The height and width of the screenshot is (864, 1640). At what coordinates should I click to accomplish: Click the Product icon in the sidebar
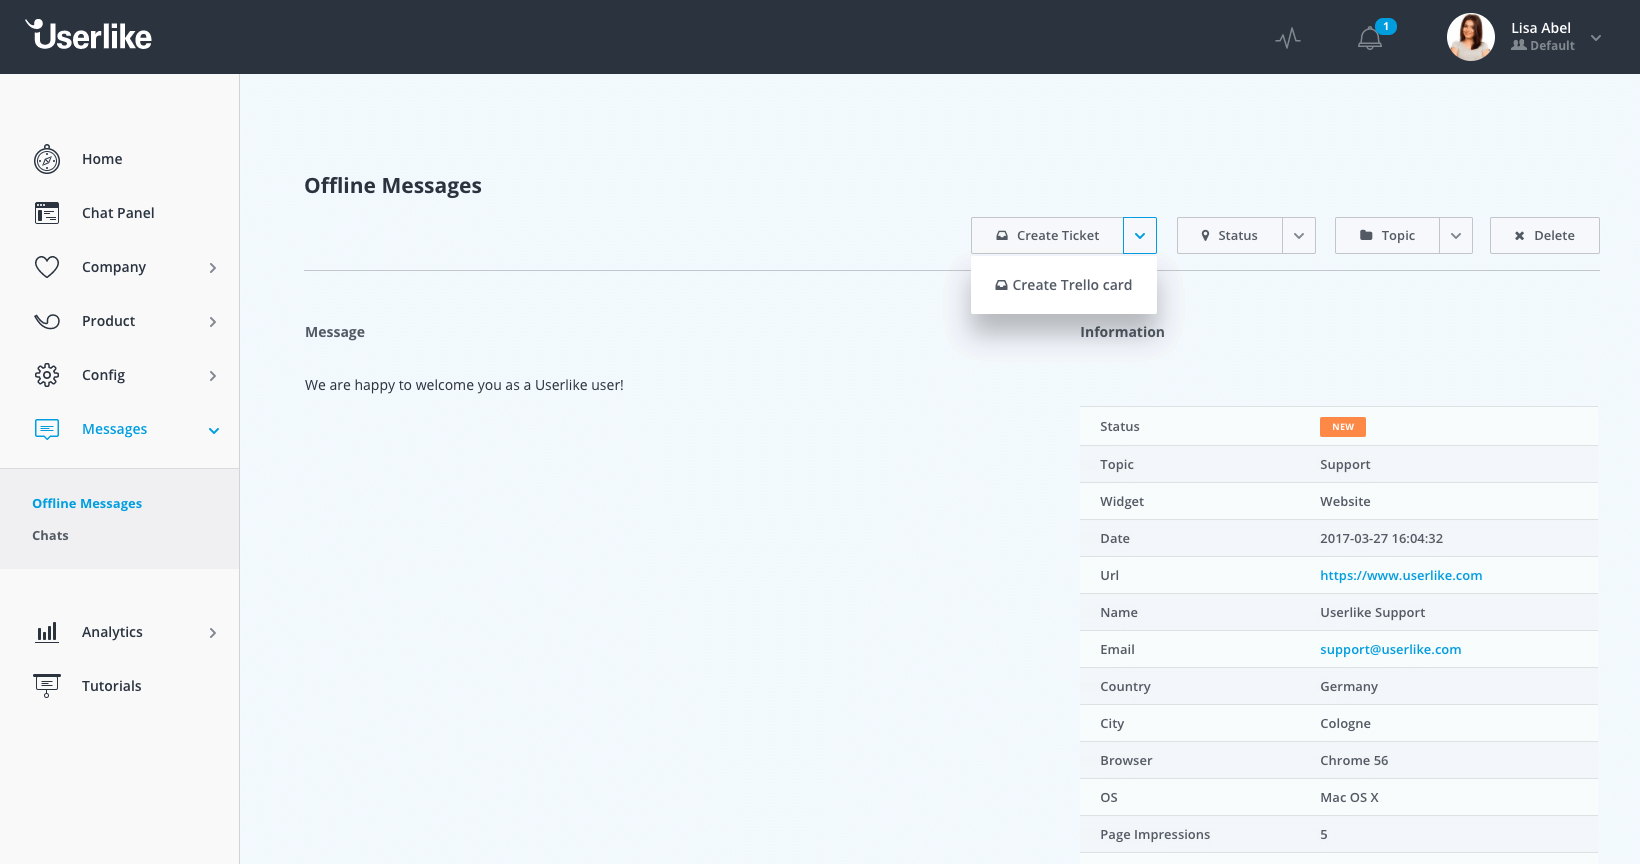click(47, 321)
